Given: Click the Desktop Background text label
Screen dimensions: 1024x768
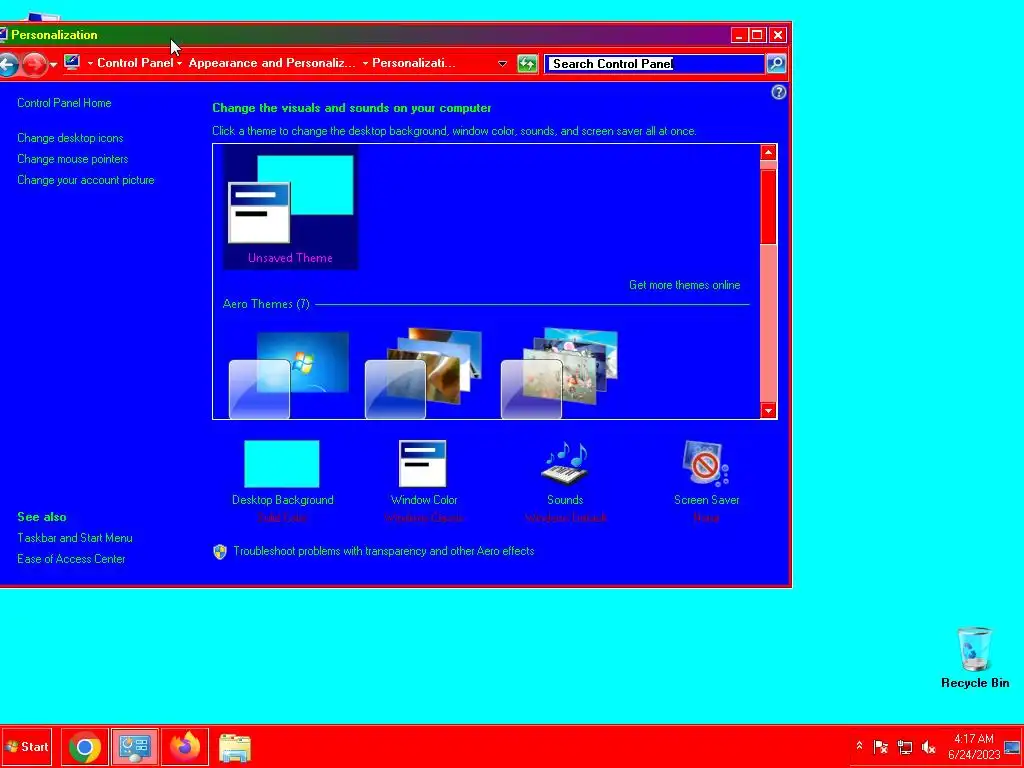Looking at the screenshot, I should pos(283,500).
